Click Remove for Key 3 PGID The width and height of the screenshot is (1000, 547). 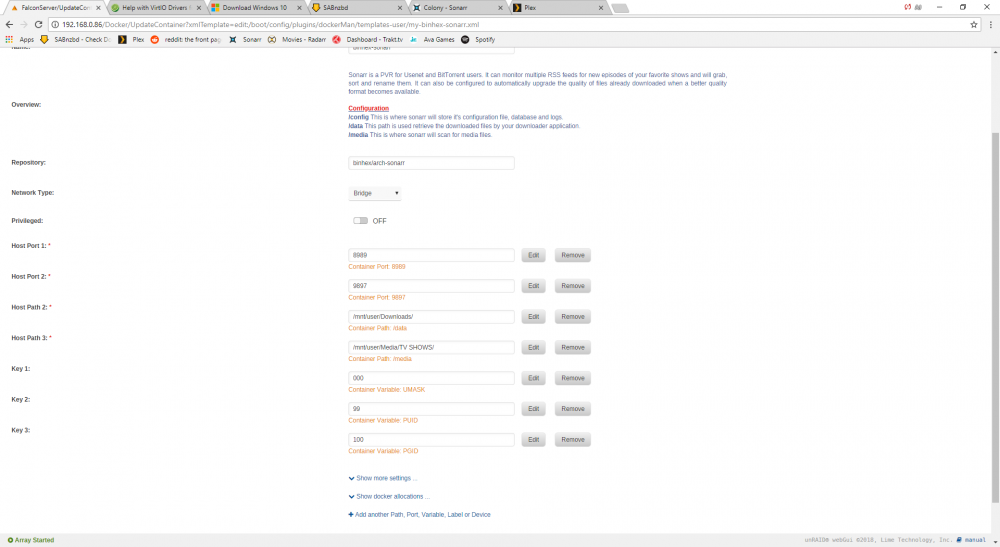(573, 440)
